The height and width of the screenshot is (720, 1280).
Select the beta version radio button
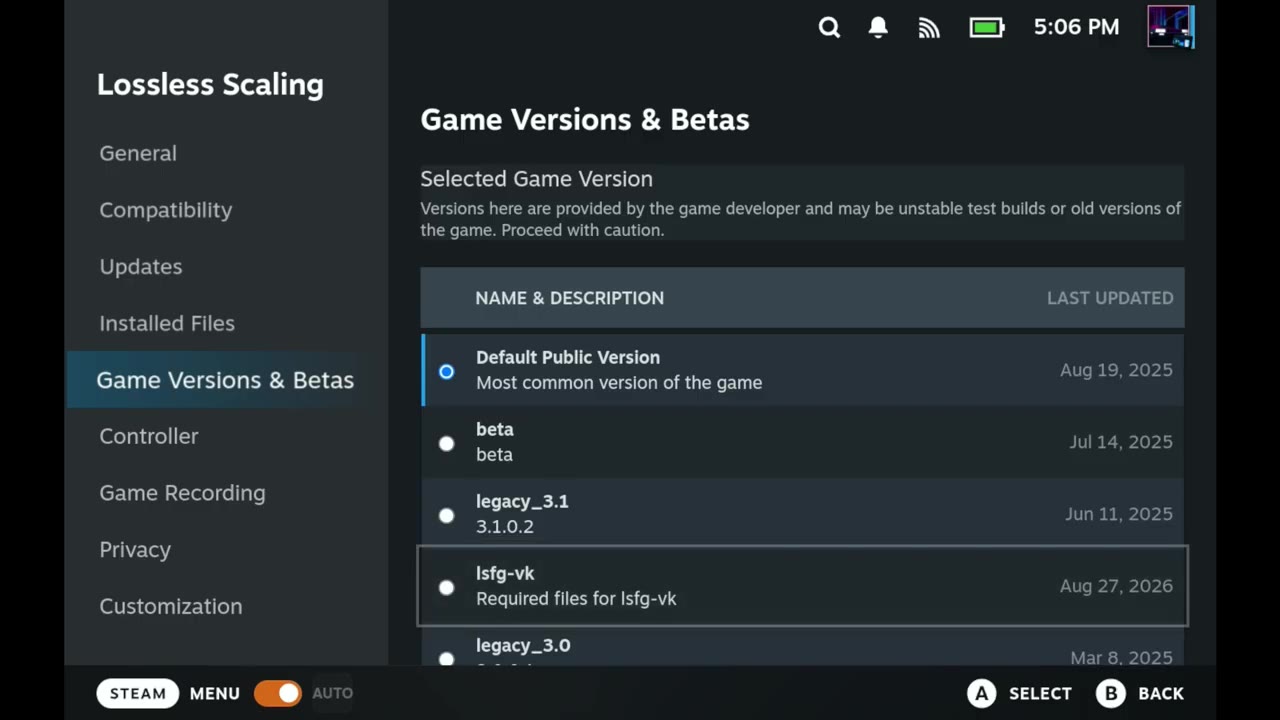click(446, 443)
